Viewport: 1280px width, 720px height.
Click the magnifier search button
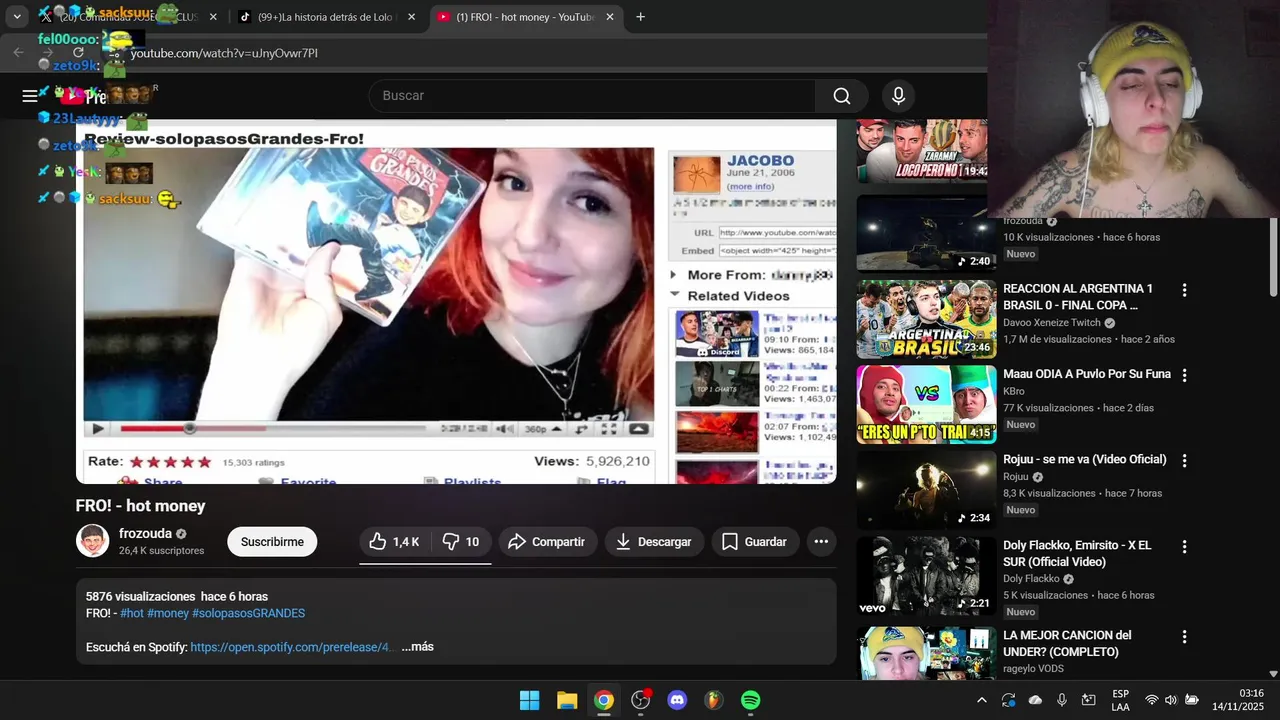click(x=842, y=96)
